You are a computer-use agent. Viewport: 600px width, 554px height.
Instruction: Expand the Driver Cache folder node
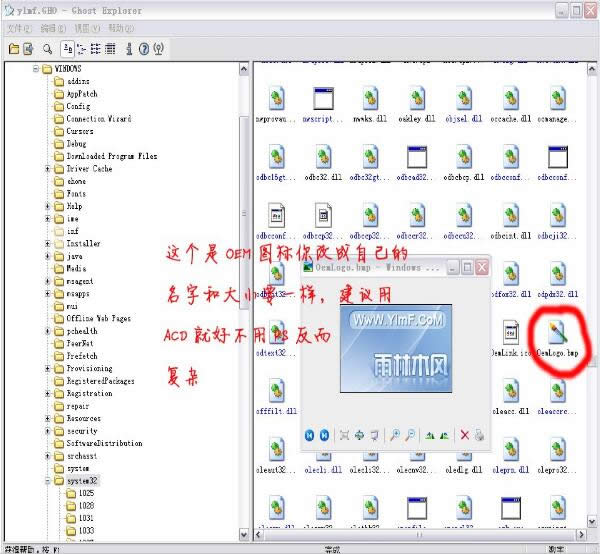tap(48, 169)
